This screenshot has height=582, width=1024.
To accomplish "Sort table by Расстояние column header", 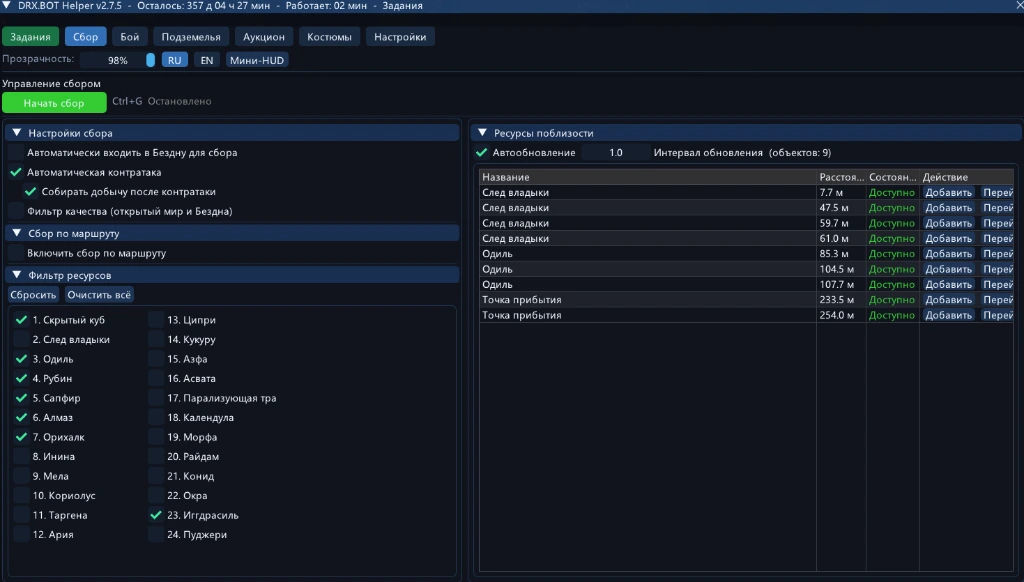I will coord(841,177).
